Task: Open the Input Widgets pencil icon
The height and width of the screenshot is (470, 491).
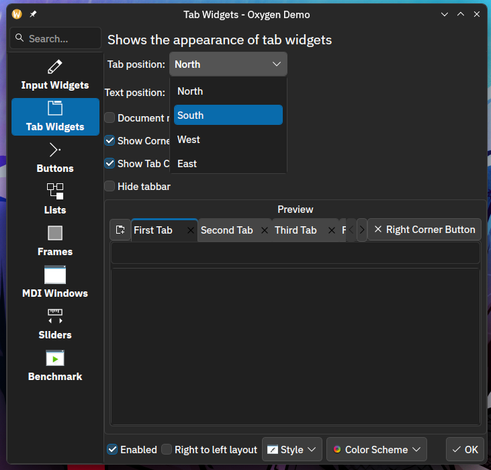Action: (x=55, y=67)
